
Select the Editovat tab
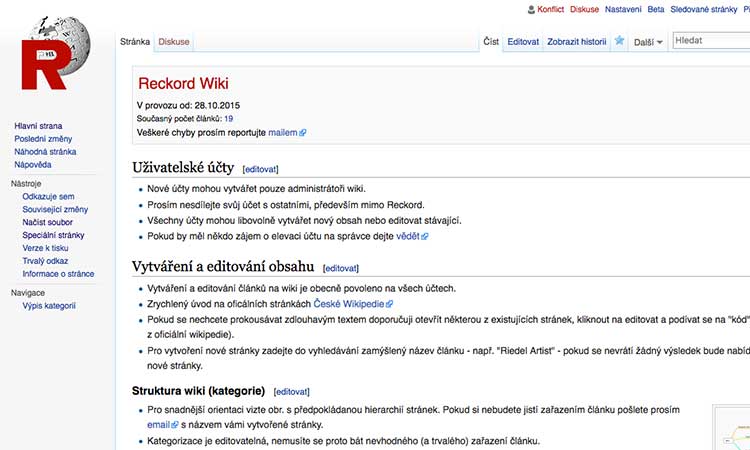pyautogui.click(x=523, y=42)
